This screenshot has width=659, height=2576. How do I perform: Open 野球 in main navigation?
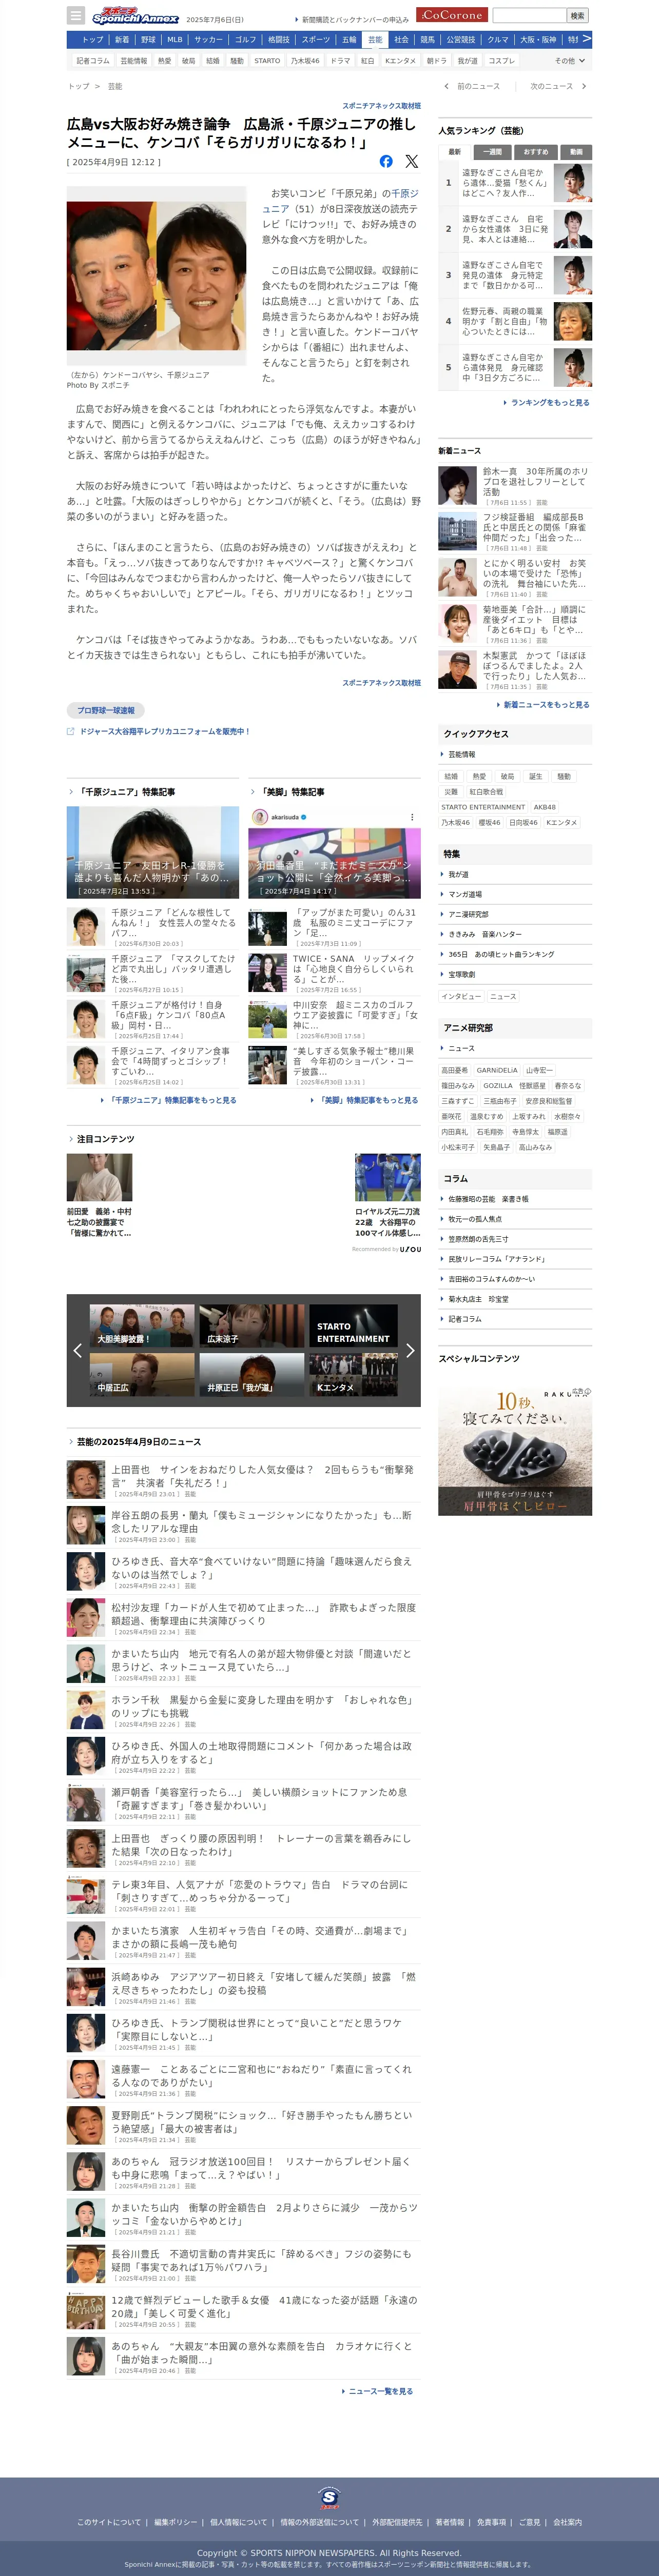(148, 40)
